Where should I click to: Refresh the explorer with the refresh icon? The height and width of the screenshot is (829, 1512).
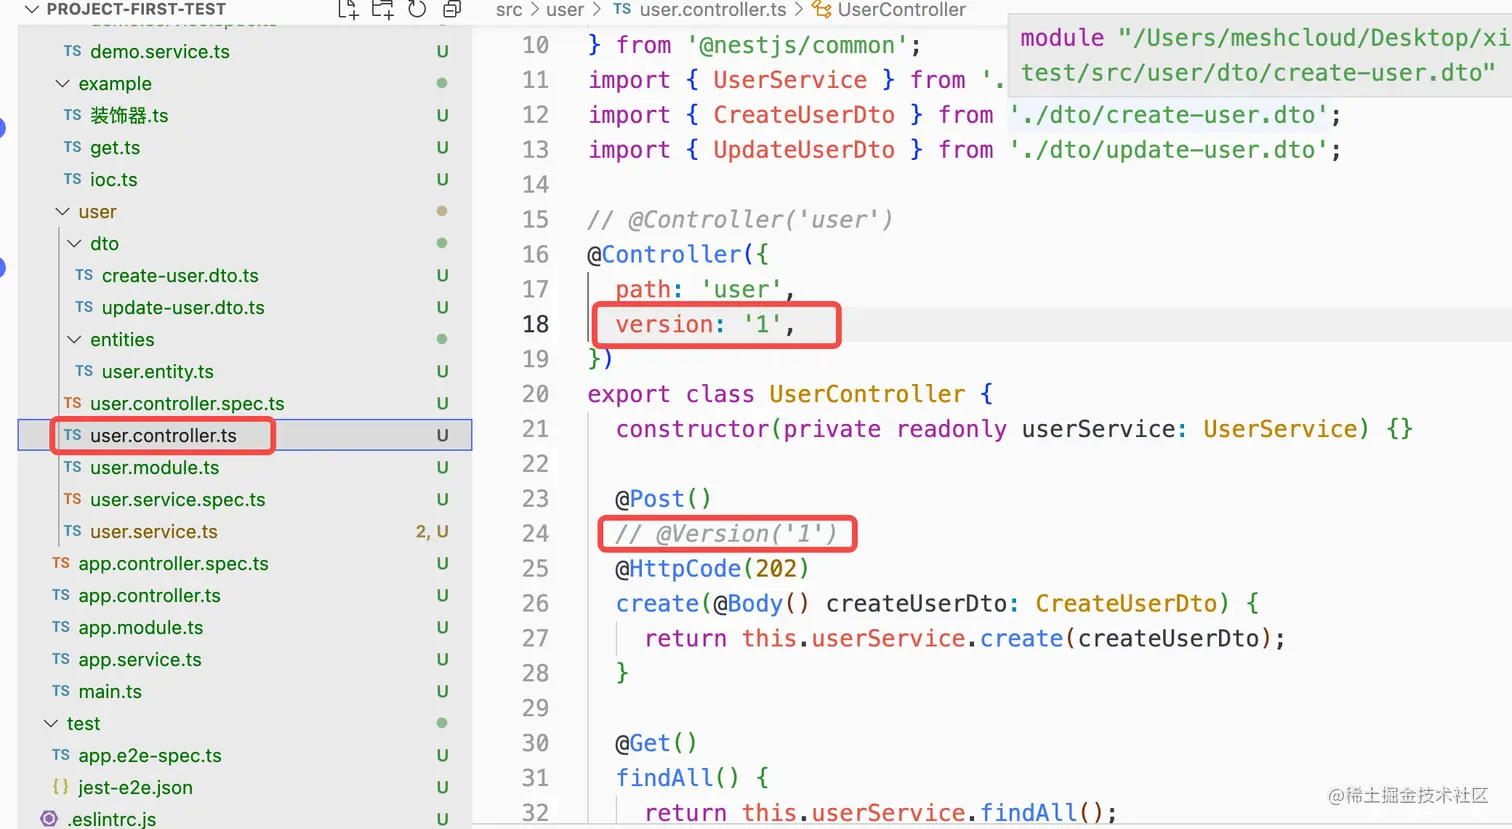[x=417, y=9]
